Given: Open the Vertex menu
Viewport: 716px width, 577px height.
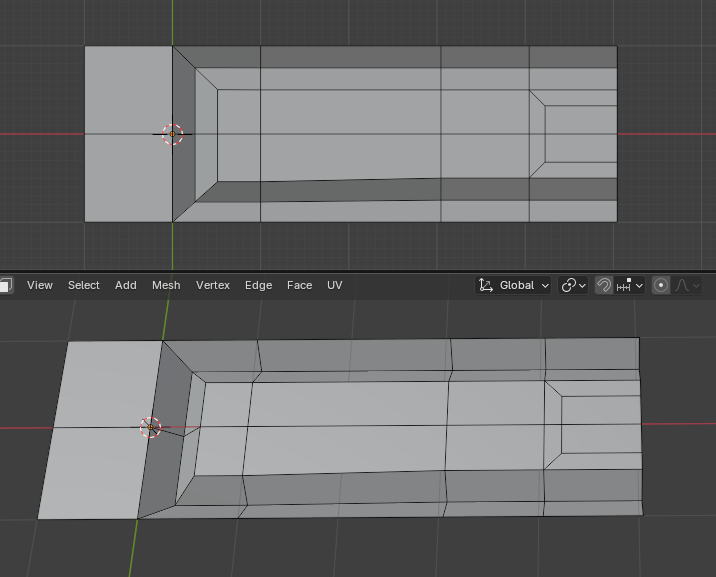Looking at the screenshot, I should (x=213, y=285).
